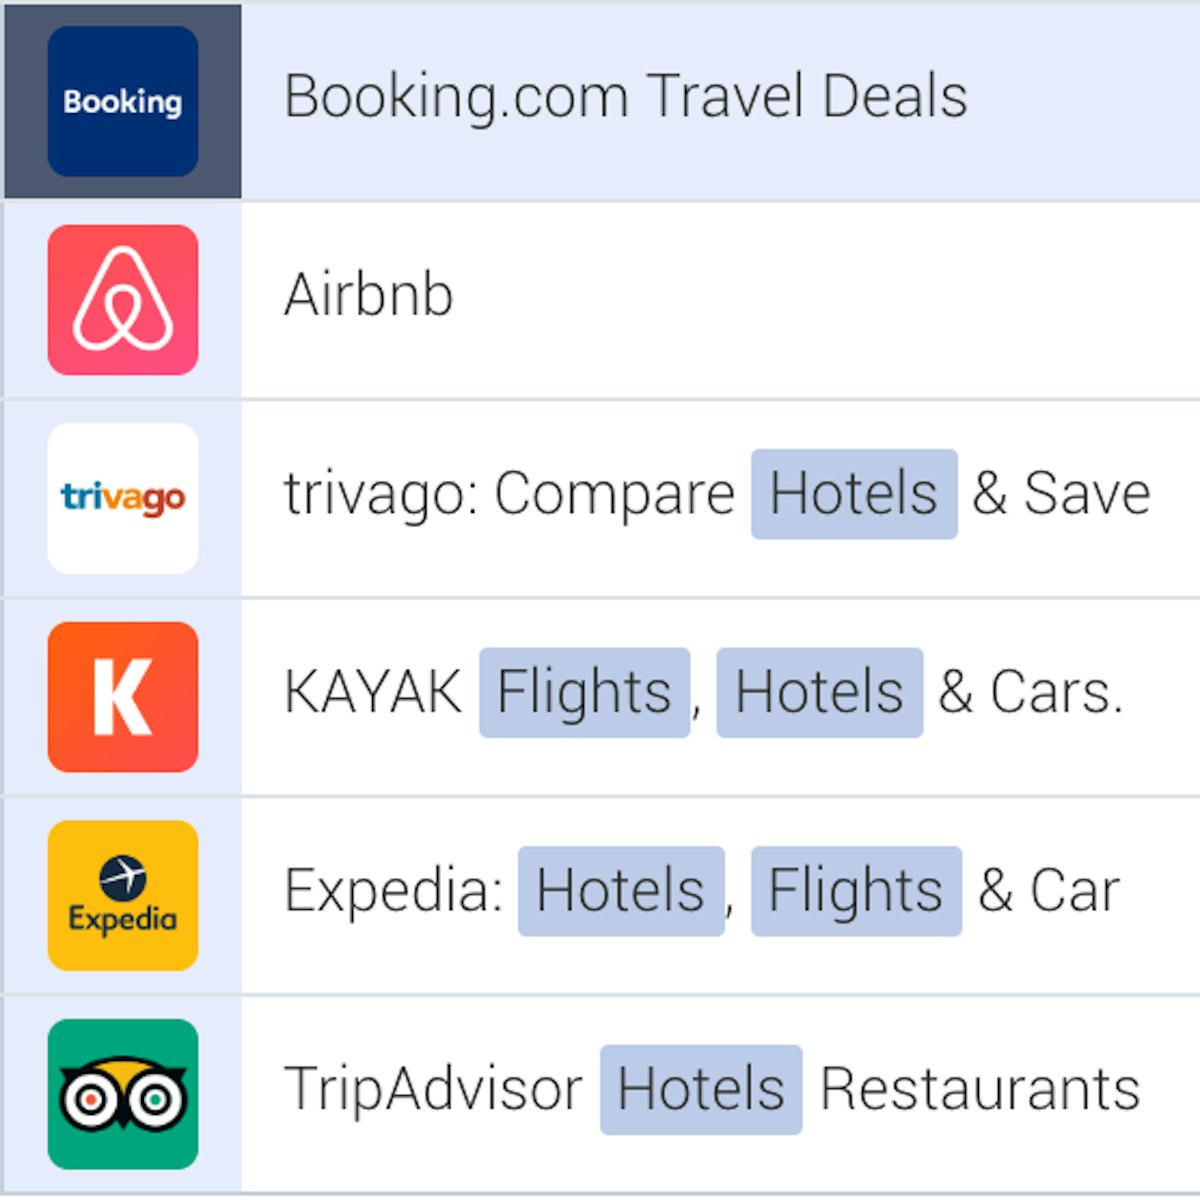Image resolution: width=1200 pixels, height=1200 pixels.
Task: Open Booking.com Travel Deals title
Action: [625, 97]
